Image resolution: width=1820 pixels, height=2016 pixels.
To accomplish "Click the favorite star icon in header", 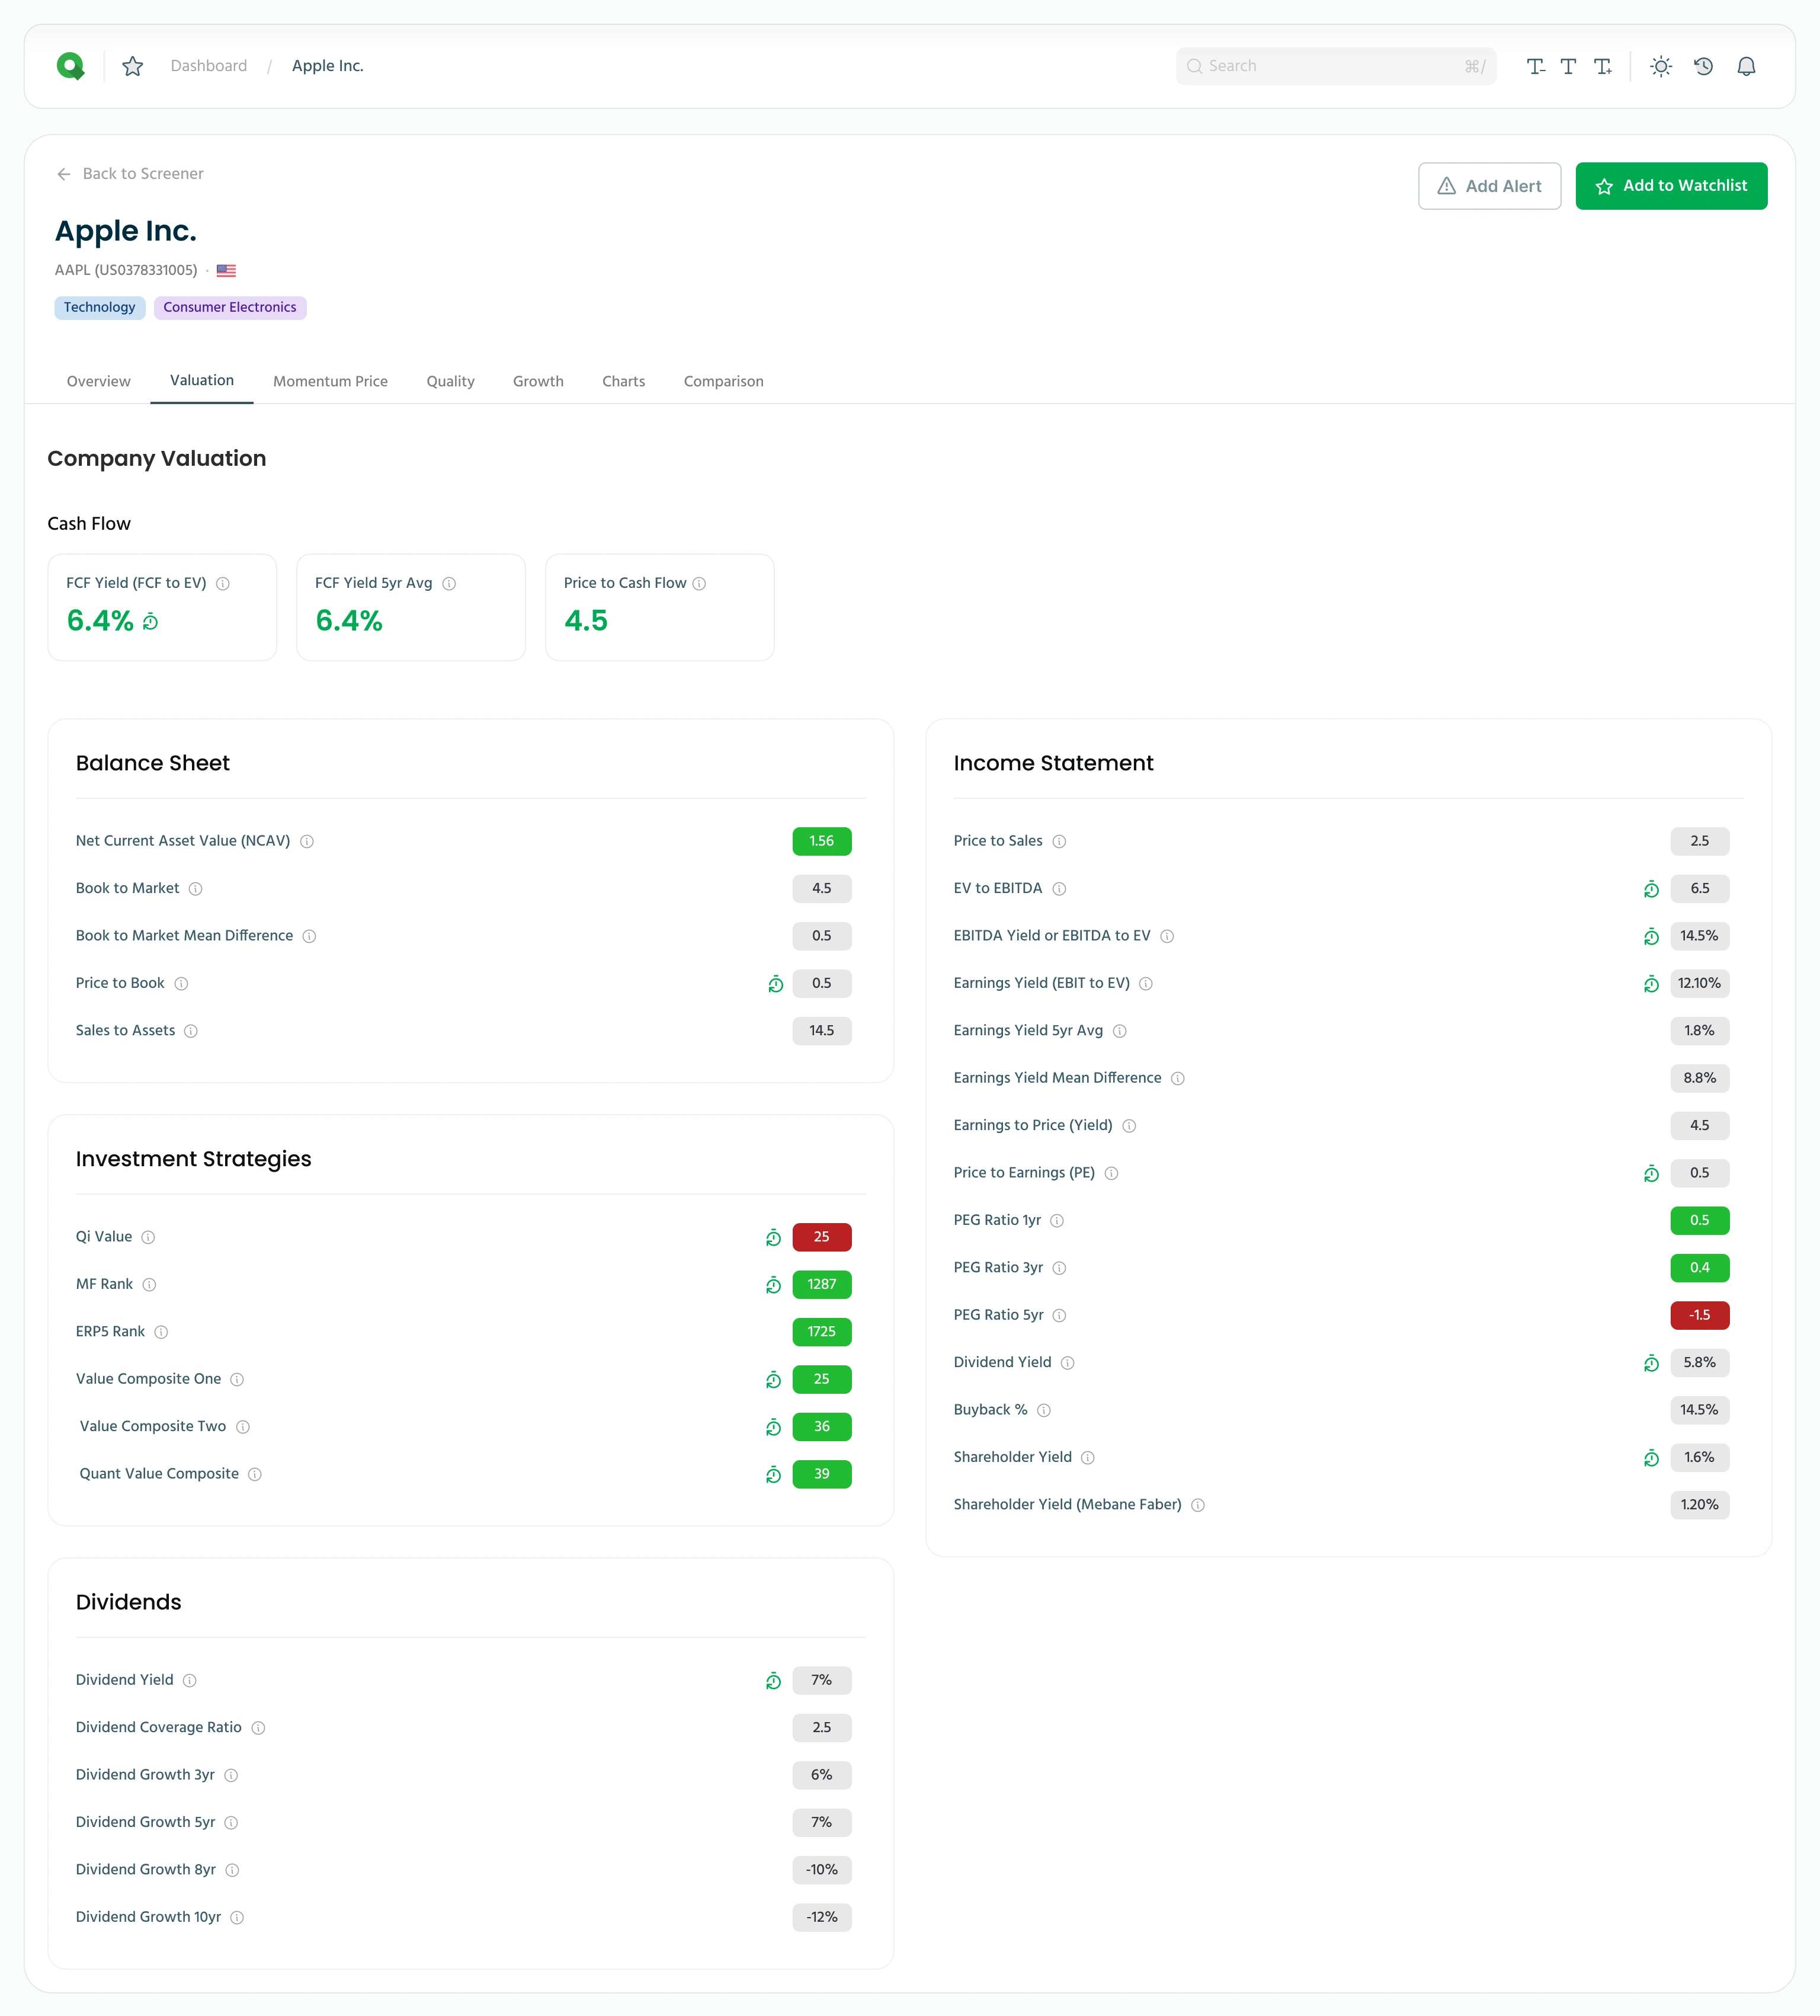I will click(x=132, y=66).
